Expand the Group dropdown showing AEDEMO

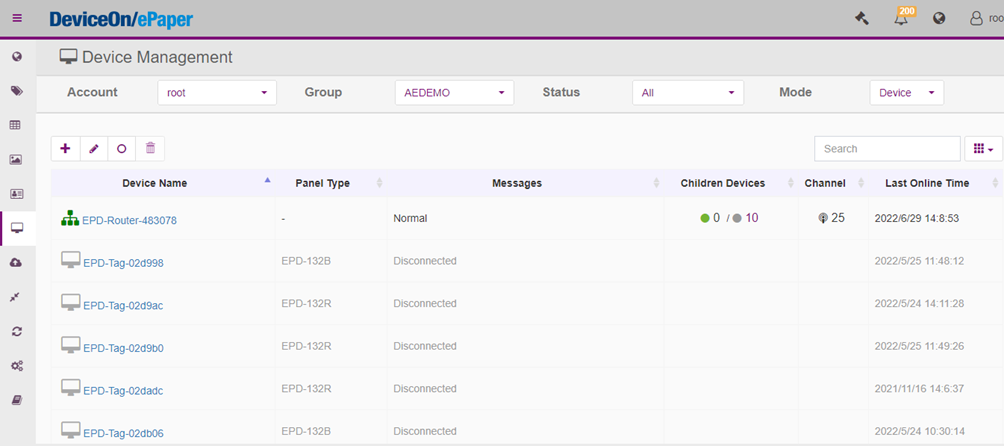[x=454, y=93]
